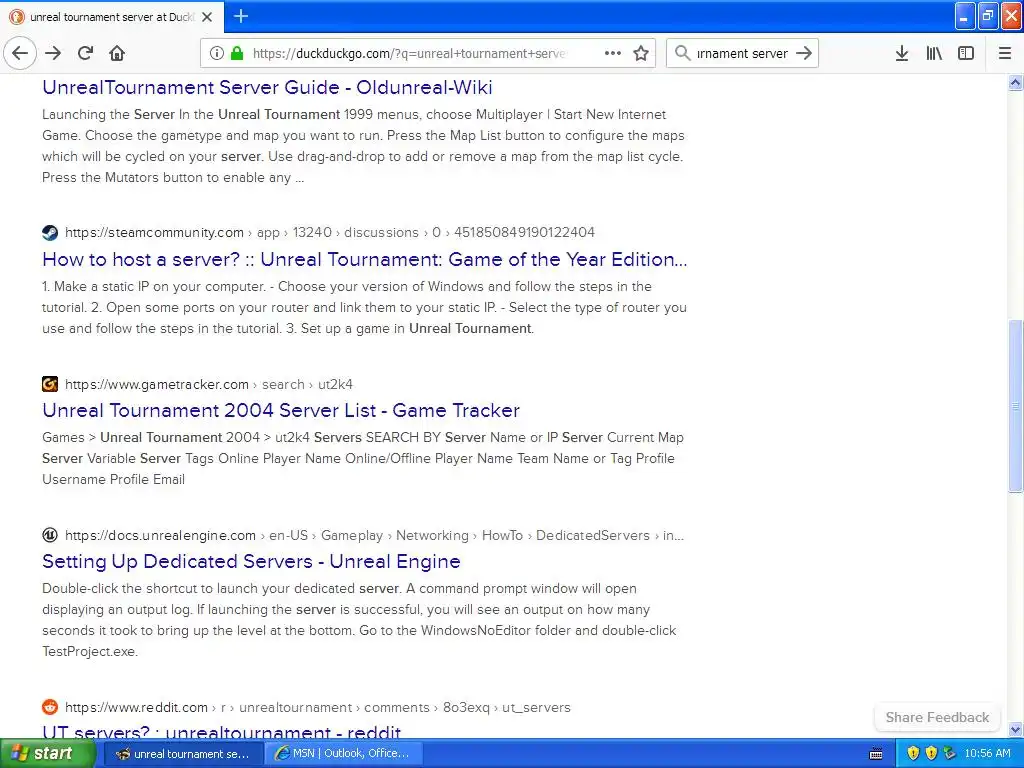Go back to the previous page

coord(20,53)
